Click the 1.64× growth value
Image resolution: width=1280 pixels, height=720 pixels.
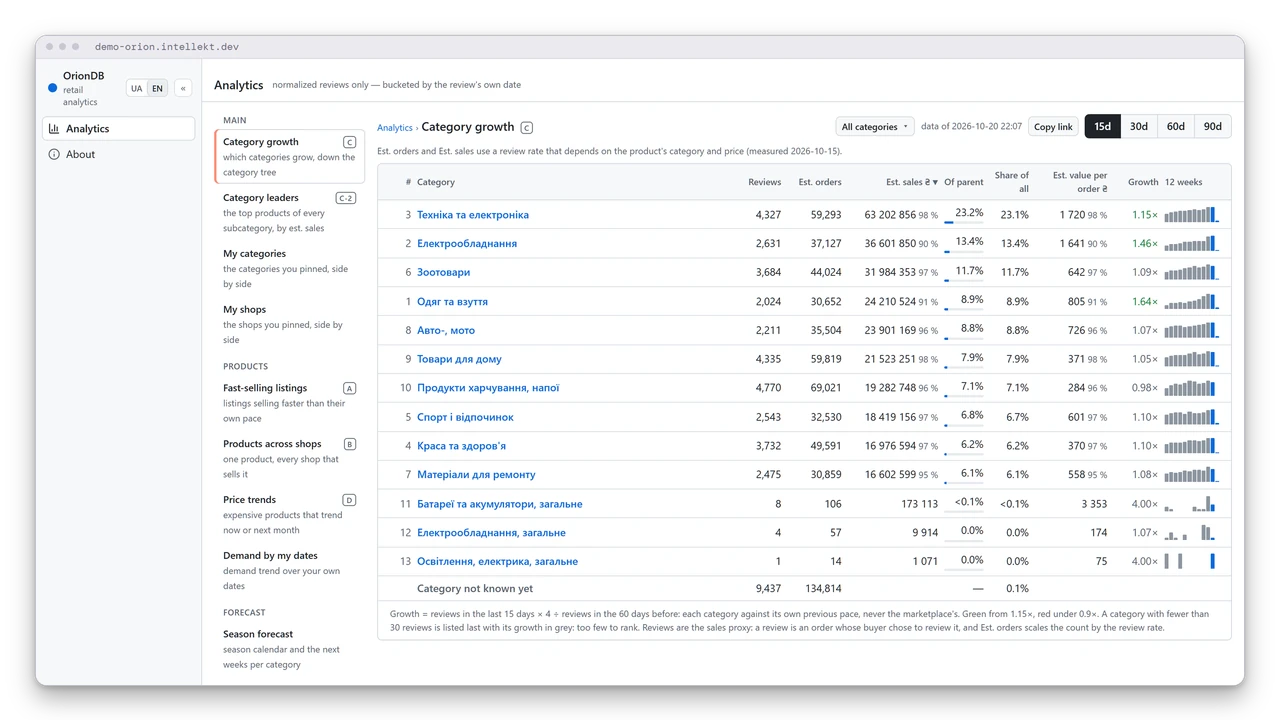(1145, 301)
